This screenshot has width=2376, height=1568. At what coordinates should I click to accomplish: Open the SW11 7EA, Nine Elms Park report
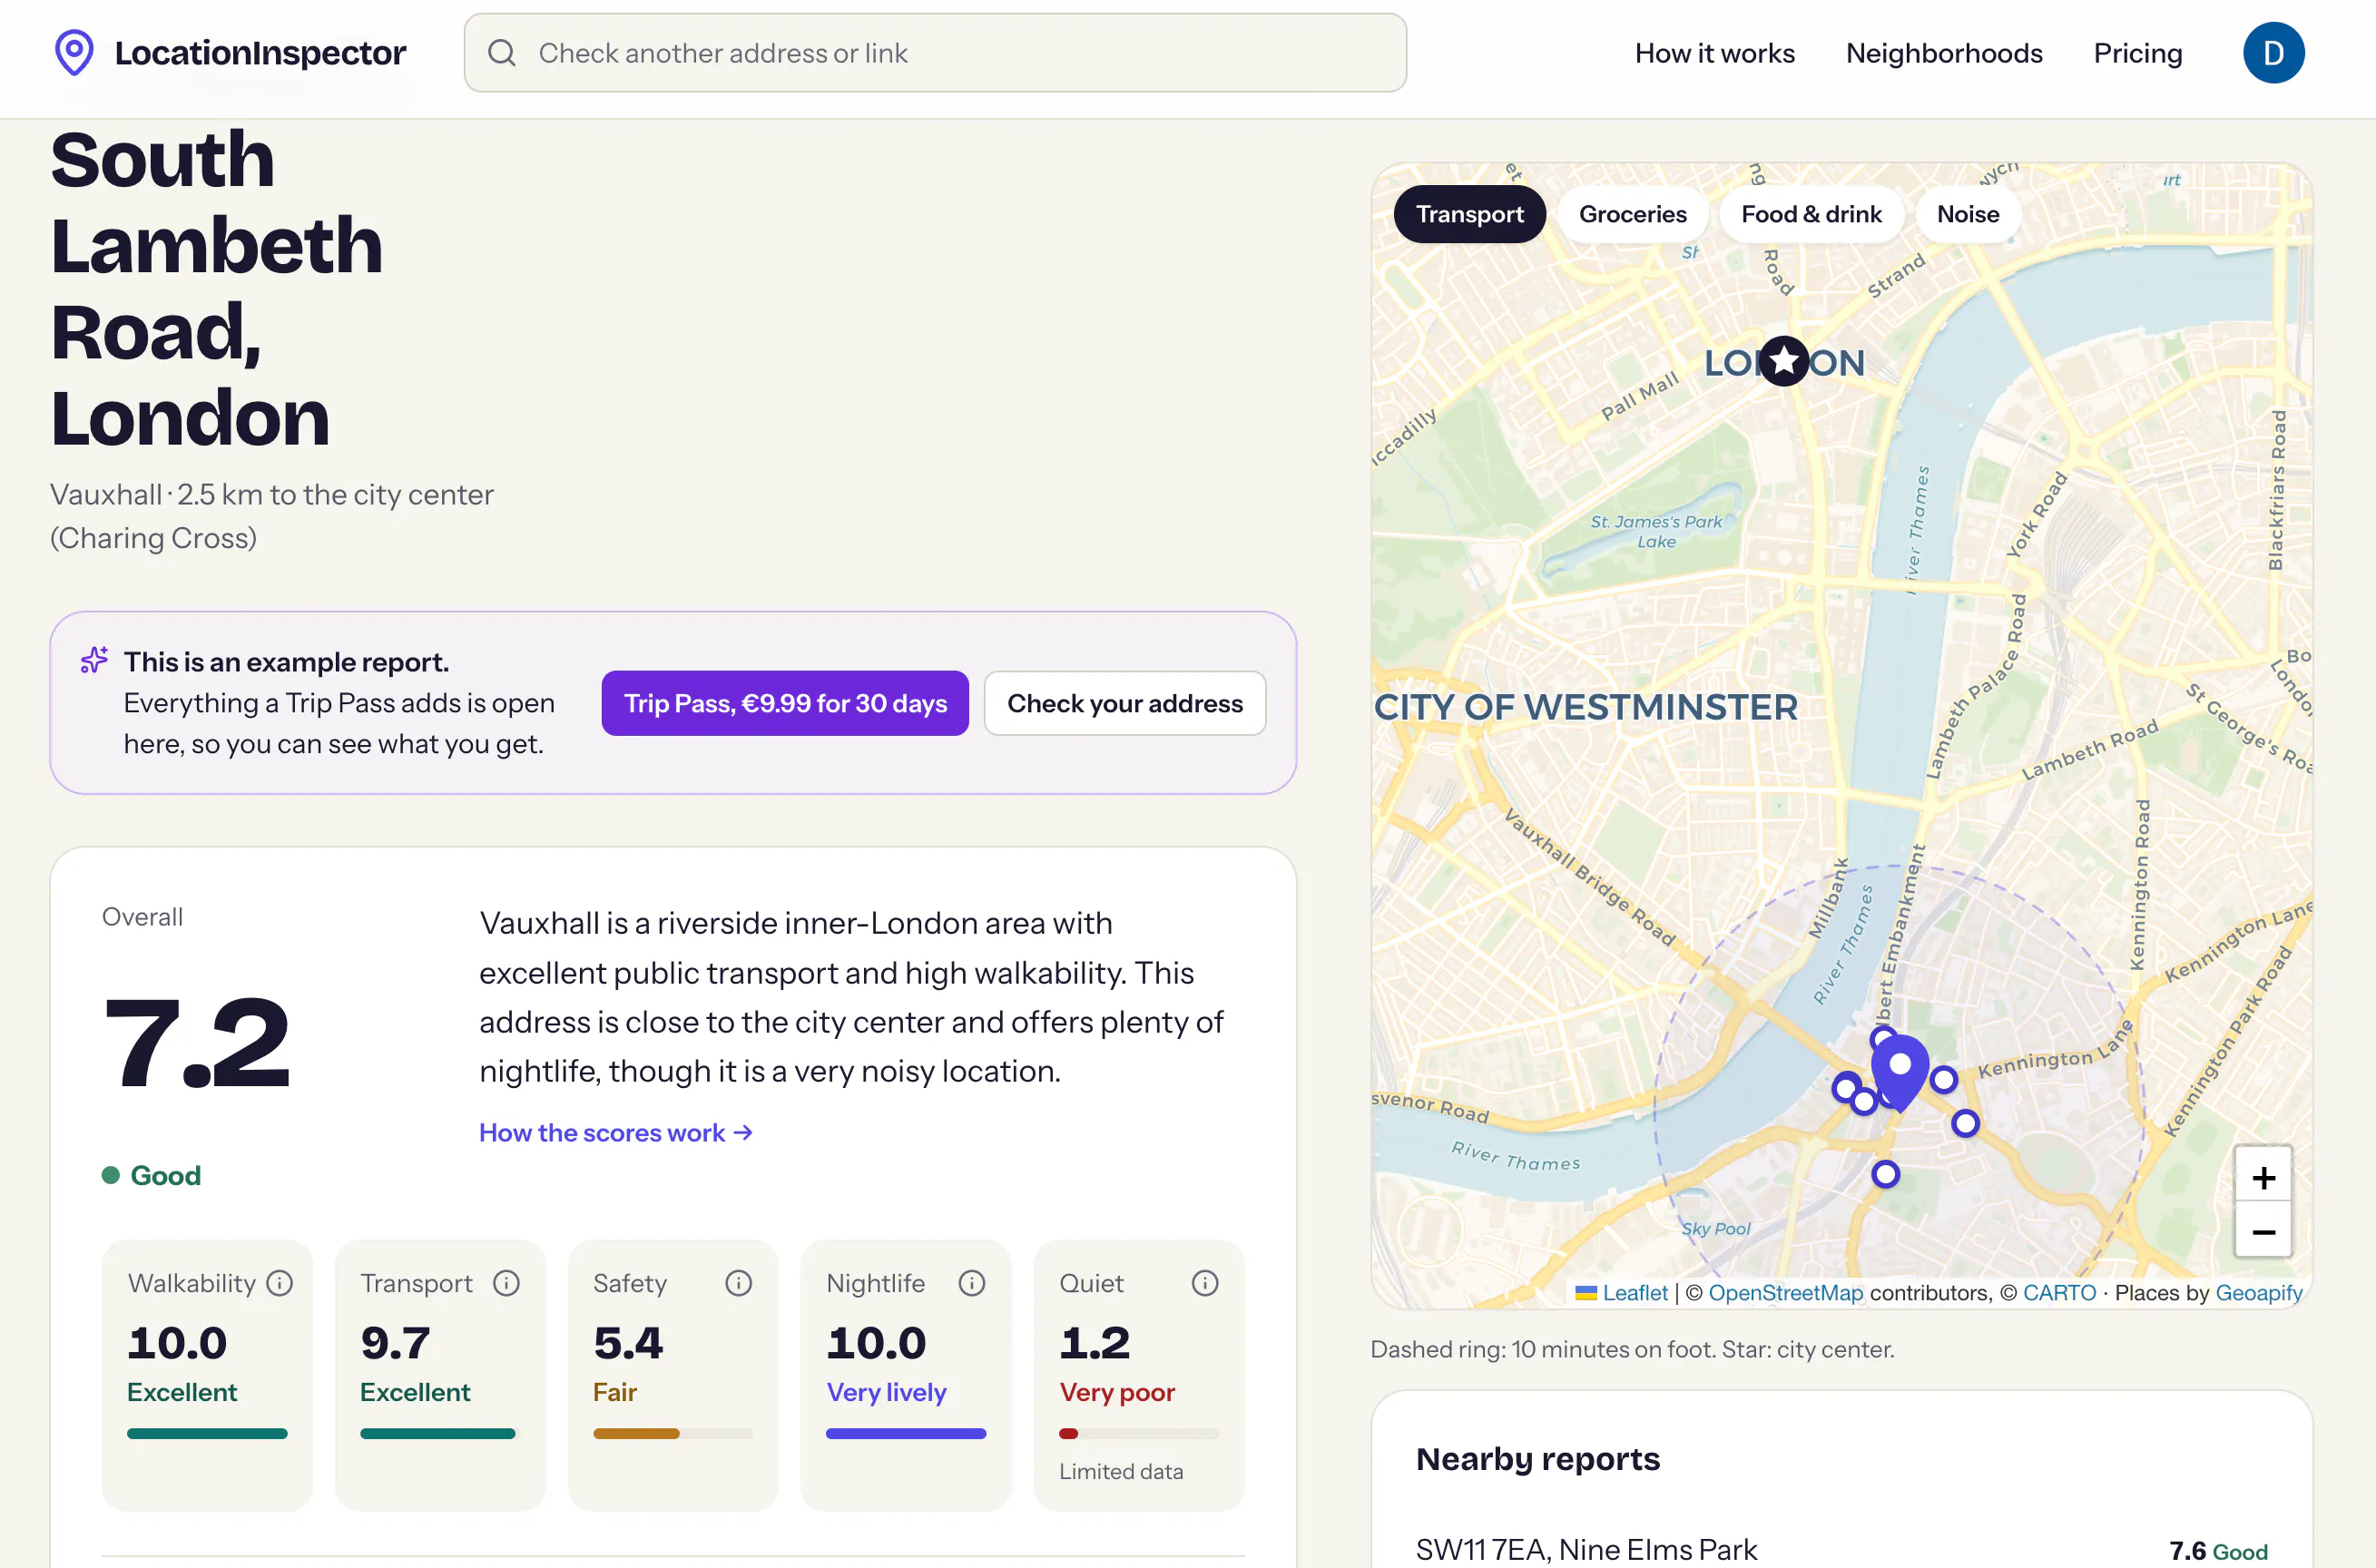coord(1841,1549)
